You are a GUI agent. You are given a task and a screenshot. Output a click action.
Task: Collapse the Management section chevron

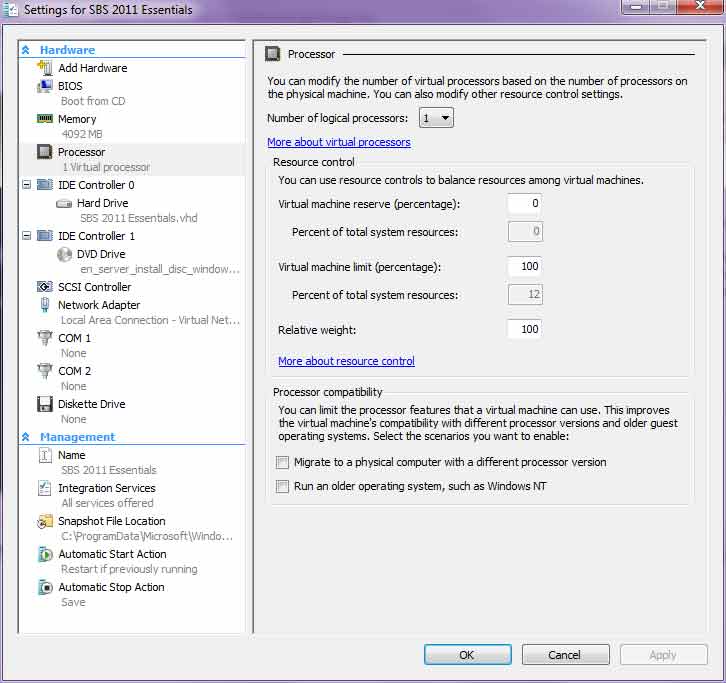click(x=26, y=437)
